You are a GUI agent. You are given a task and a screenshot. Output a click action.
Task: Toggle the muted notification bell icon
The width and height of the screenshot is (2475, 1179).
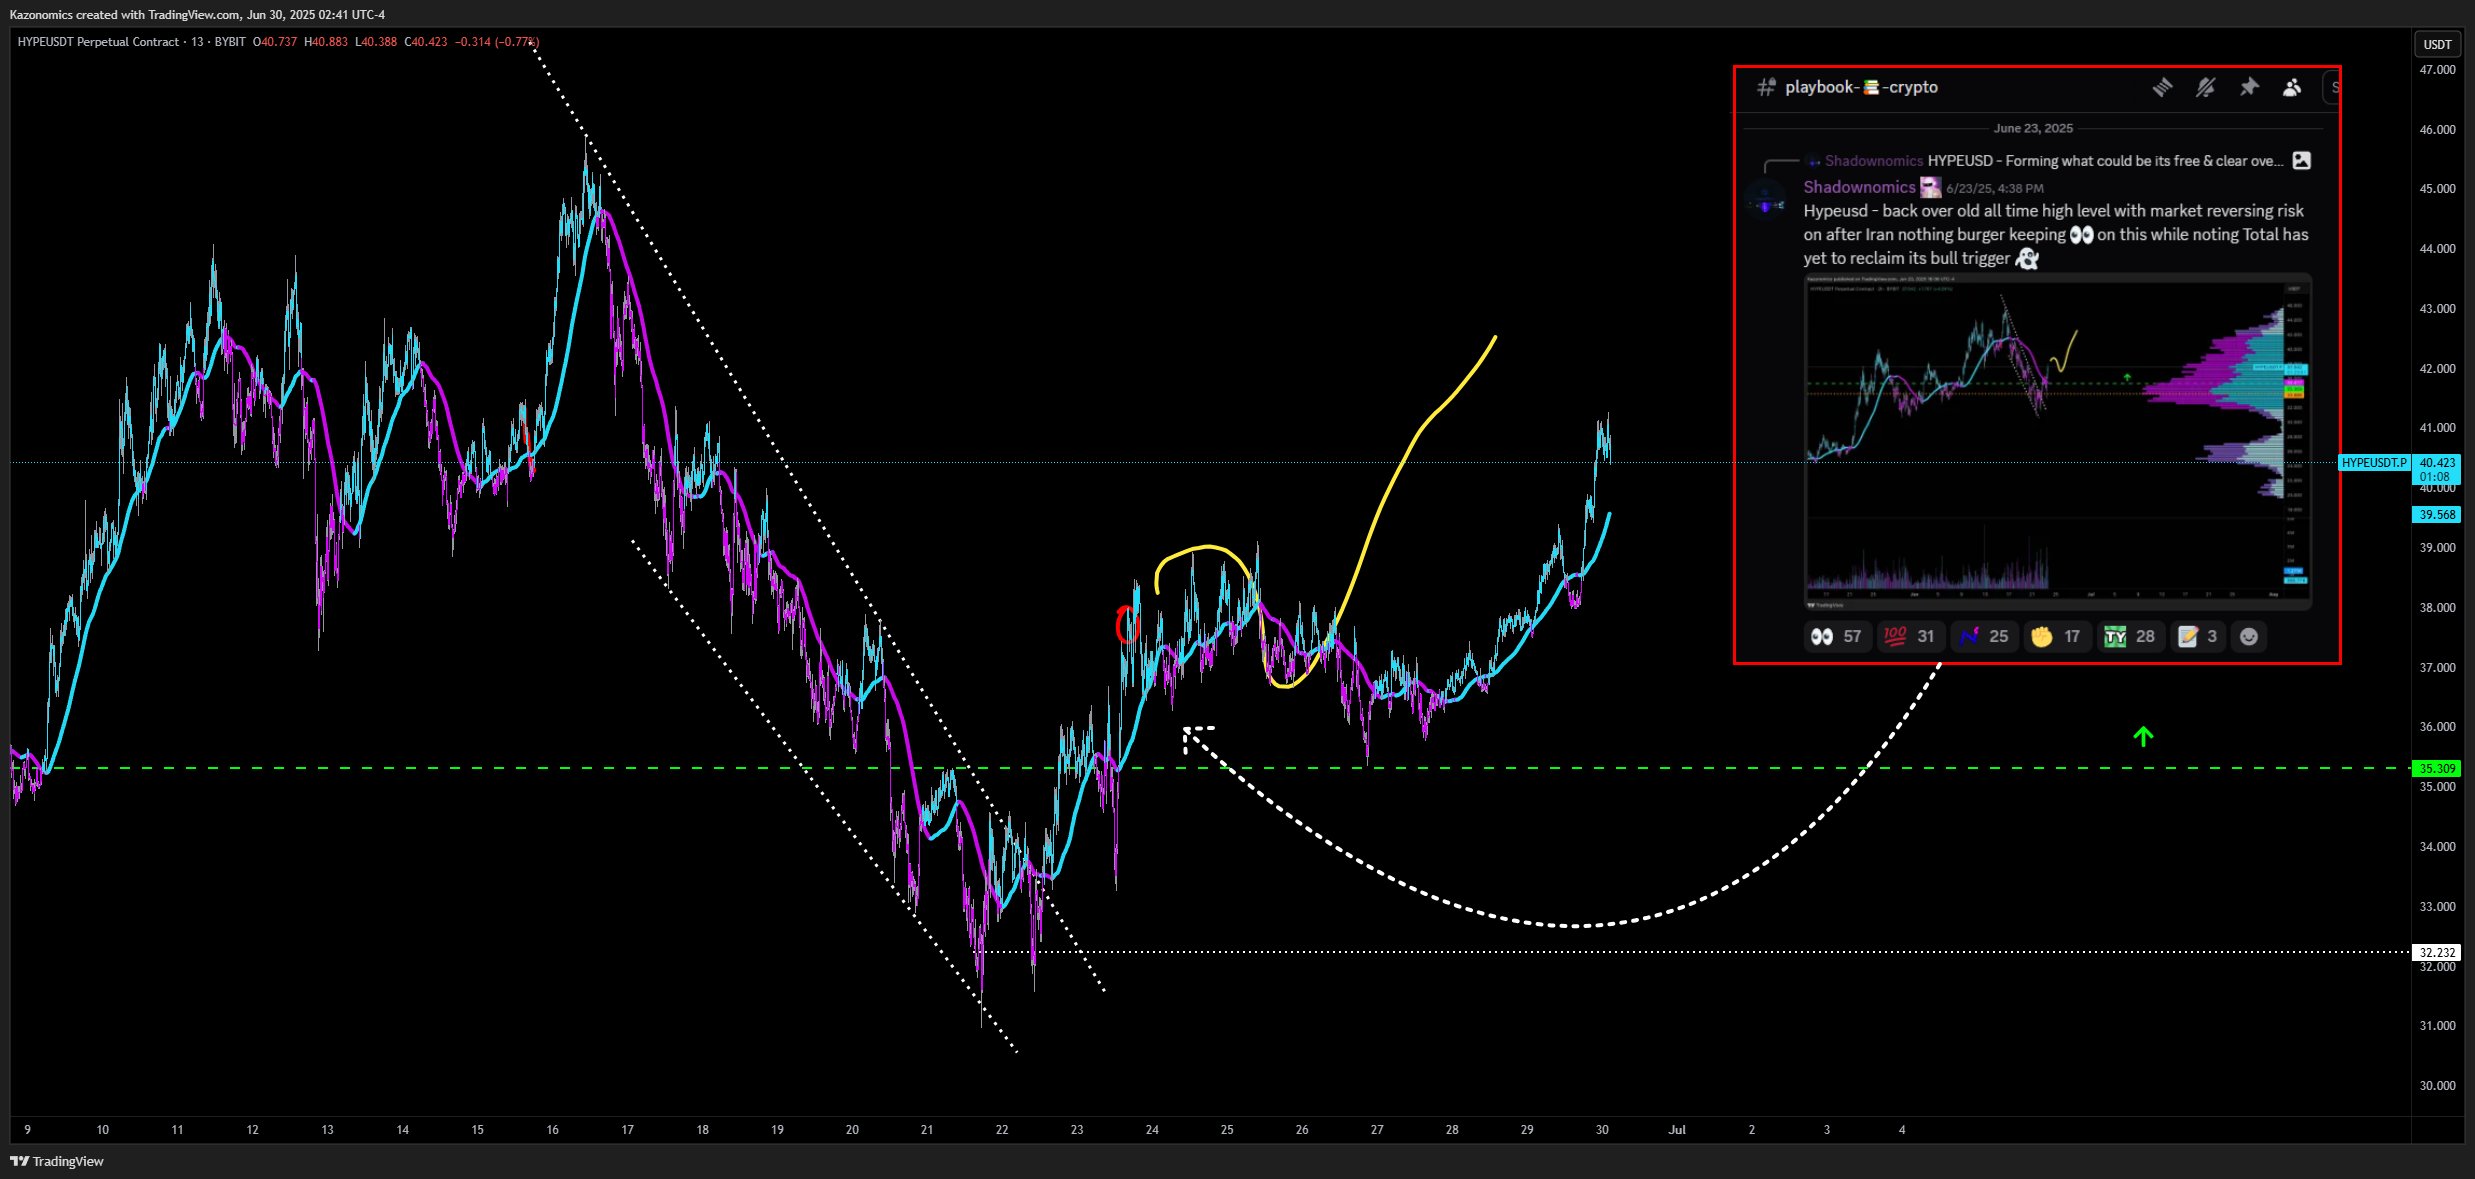2205,88
